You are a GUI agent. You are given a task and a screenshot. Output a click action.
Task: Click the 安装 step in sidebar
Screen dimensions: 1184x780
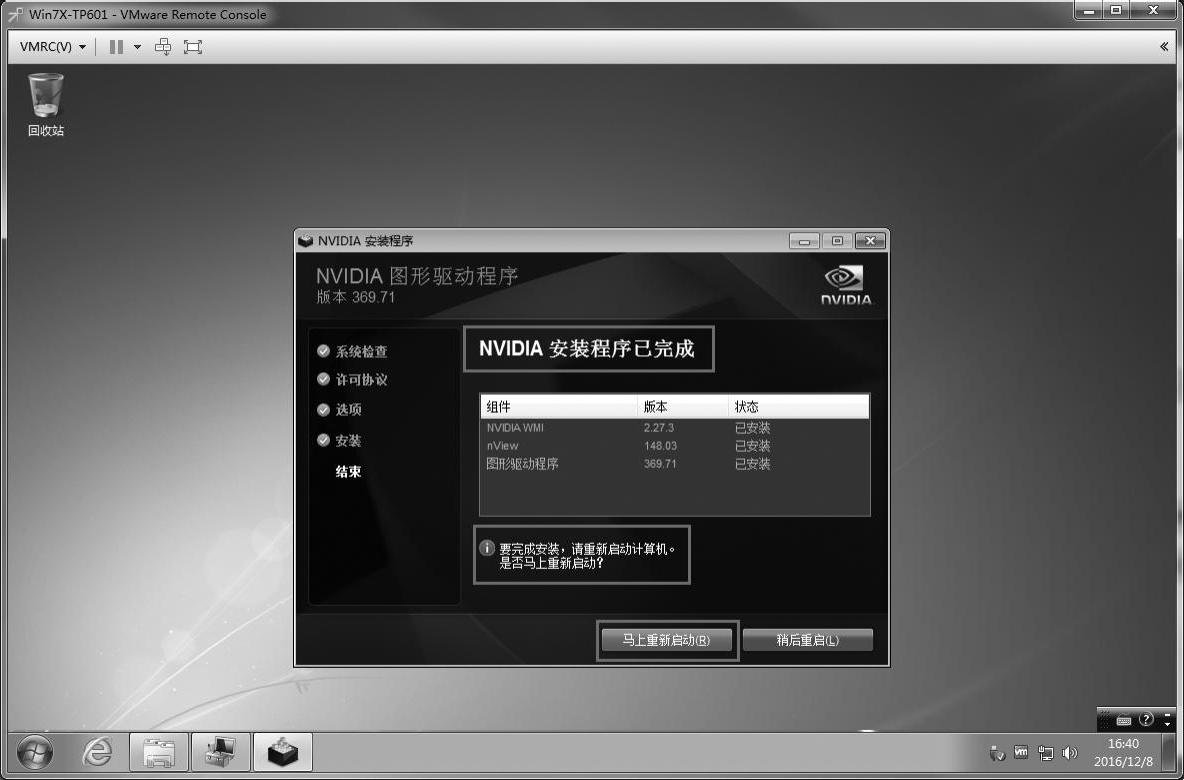coord(339,440)
